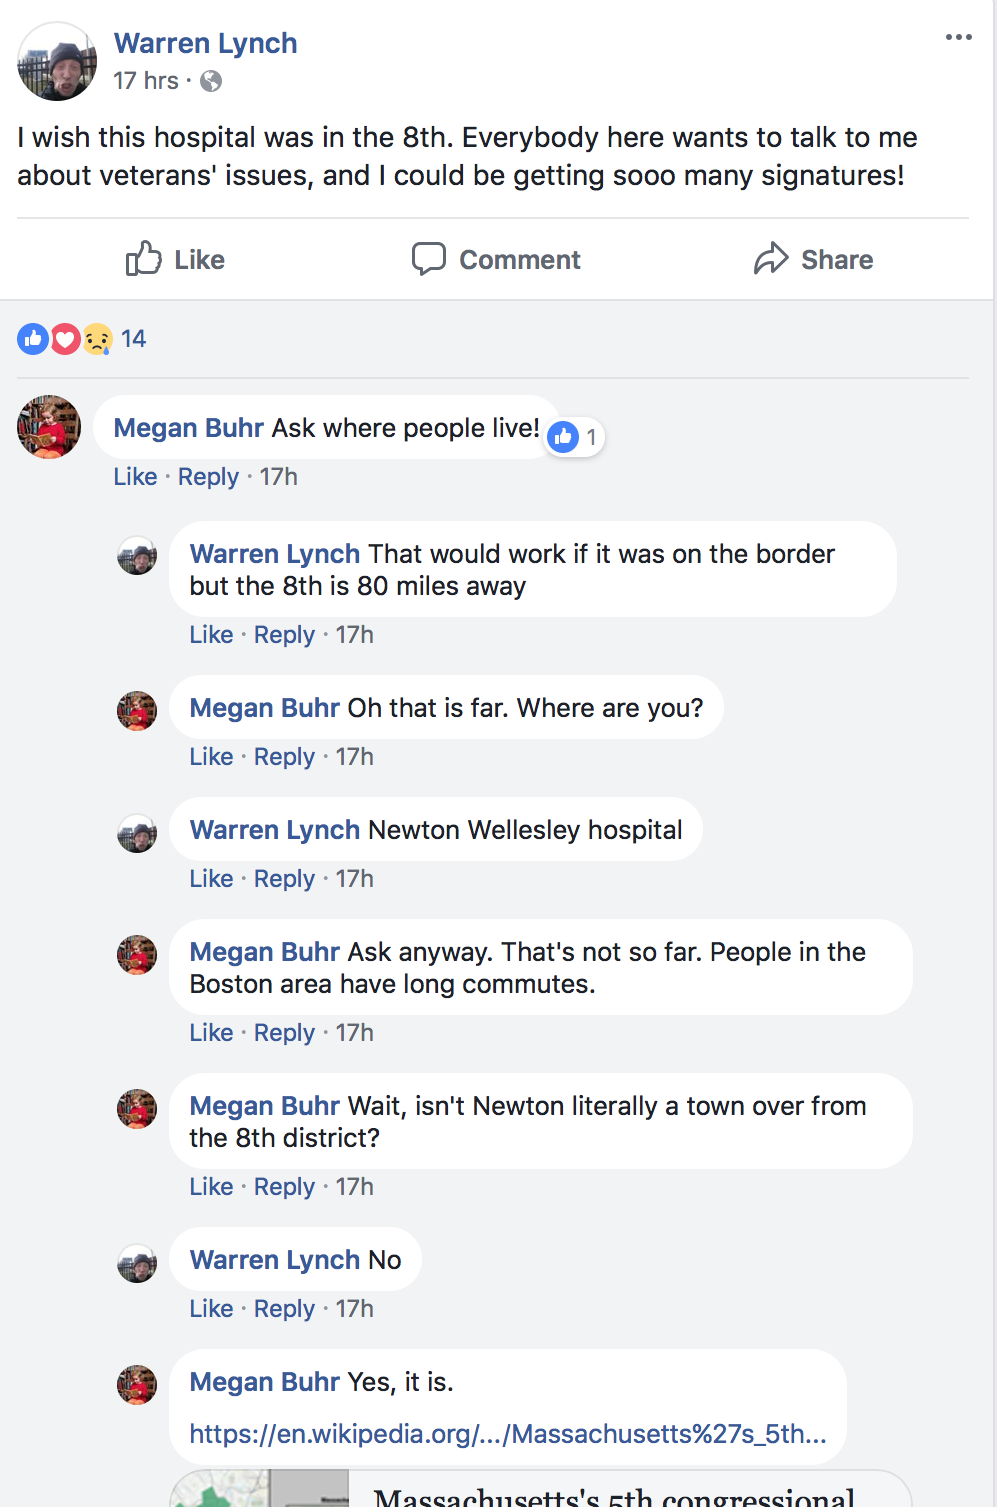View the 14 reactions count
This screenshot has height=1507, width=997.
[x=134, y=339]
